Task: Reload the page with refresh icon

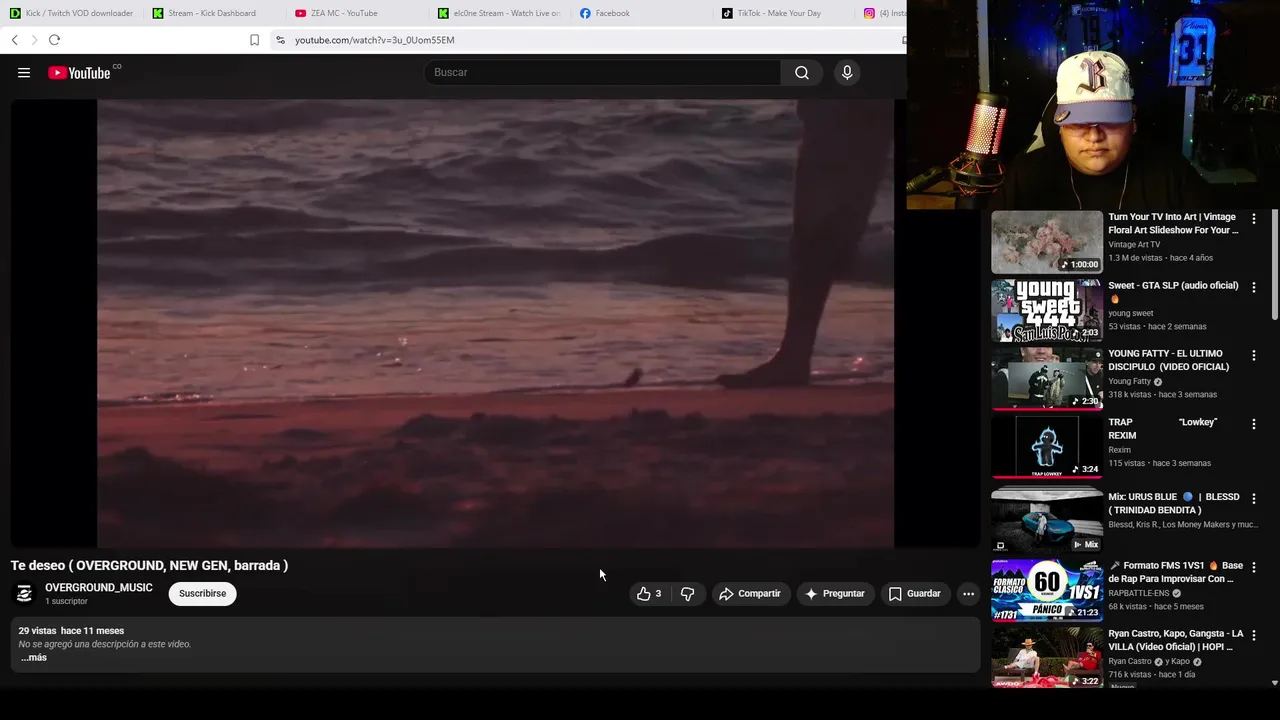Action: click(x=54, y=40)
